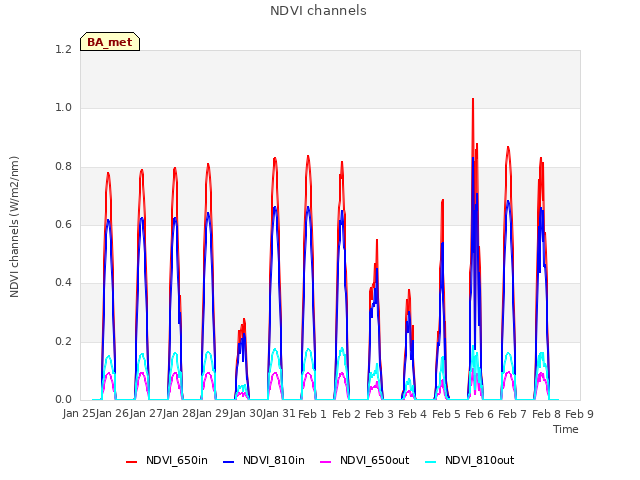Click the Jan 26 x-axis tick label
The width and height of the screenshot is (640, 480).
(x=113, y=413)
